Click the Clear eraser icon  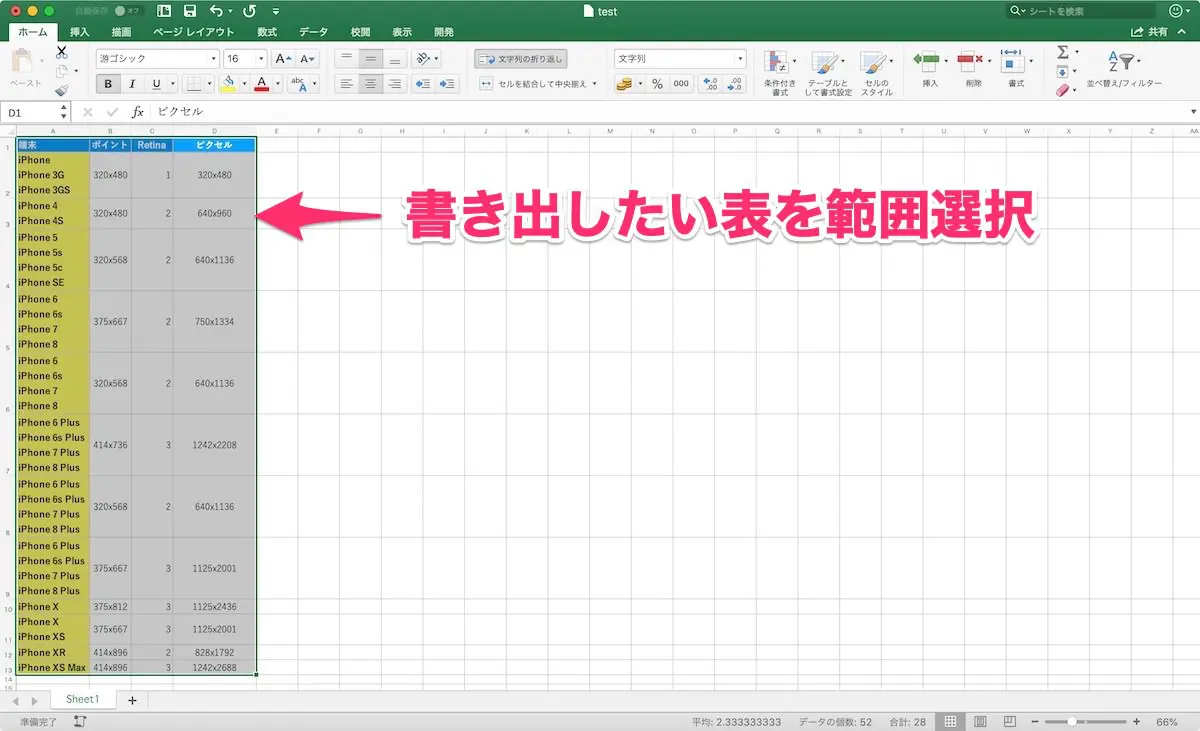1063,90
